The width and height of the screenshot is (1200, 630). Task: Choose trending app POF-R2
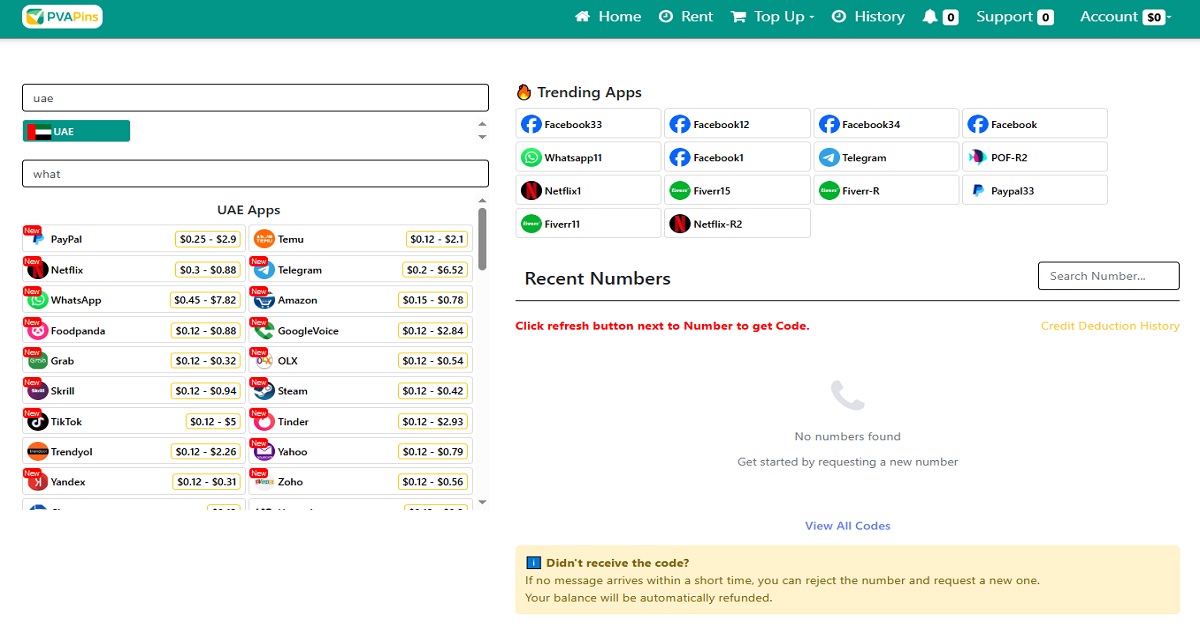click(1035, 157)
